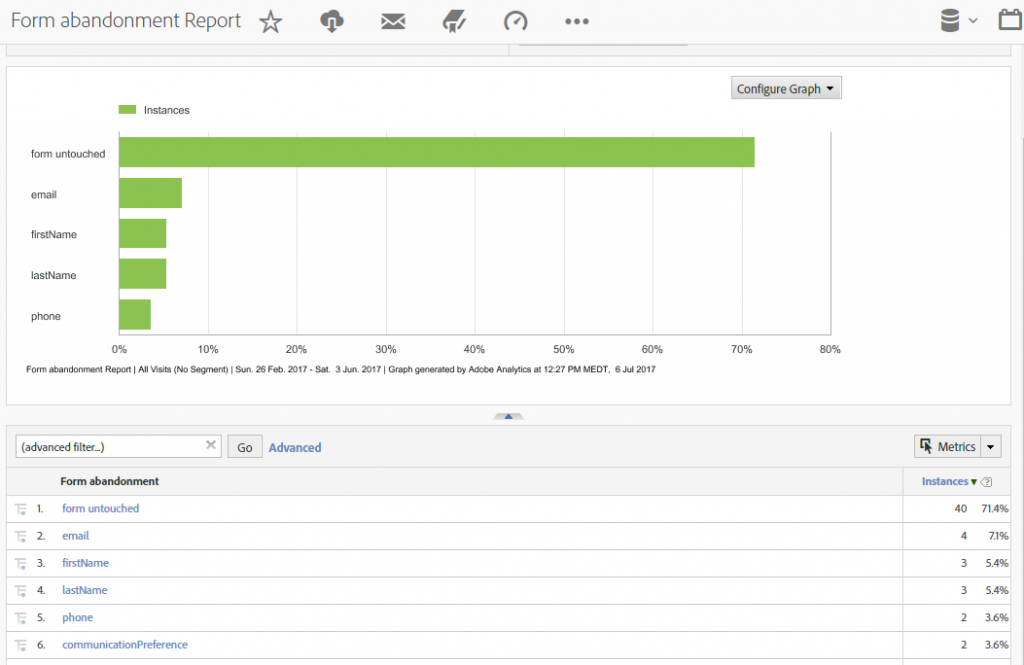Open the calendar icon
Image resolution: width=1024 pixels, height=665 pixels.
click(1009, 19)
